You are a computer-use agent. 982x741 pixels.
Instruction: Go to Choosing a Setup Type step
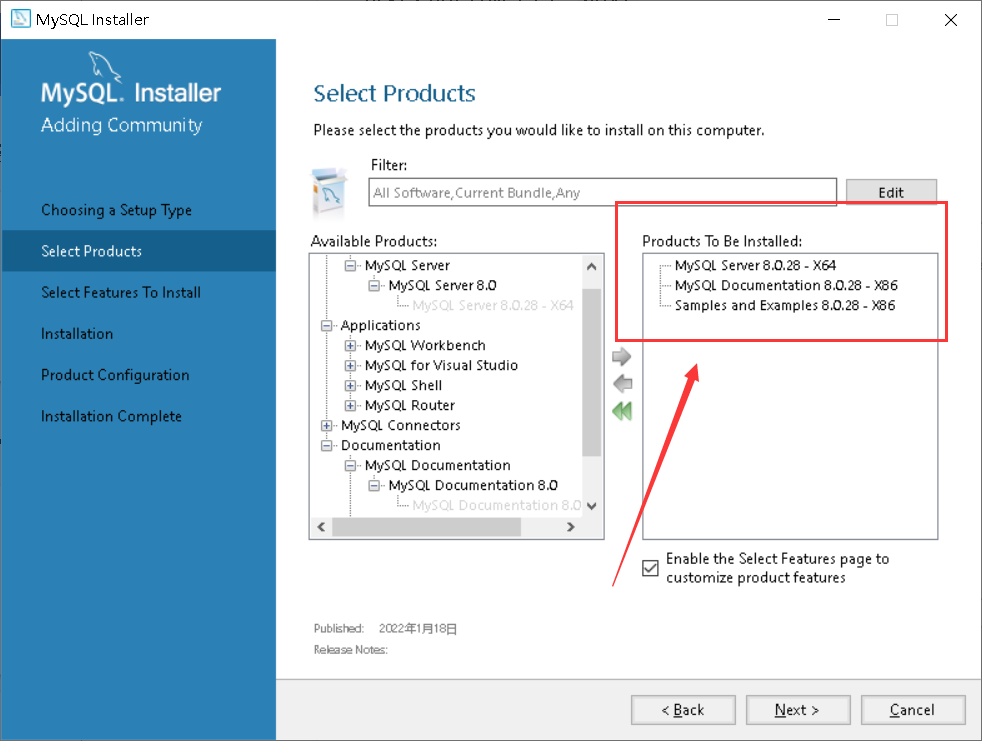click(116, 210)
